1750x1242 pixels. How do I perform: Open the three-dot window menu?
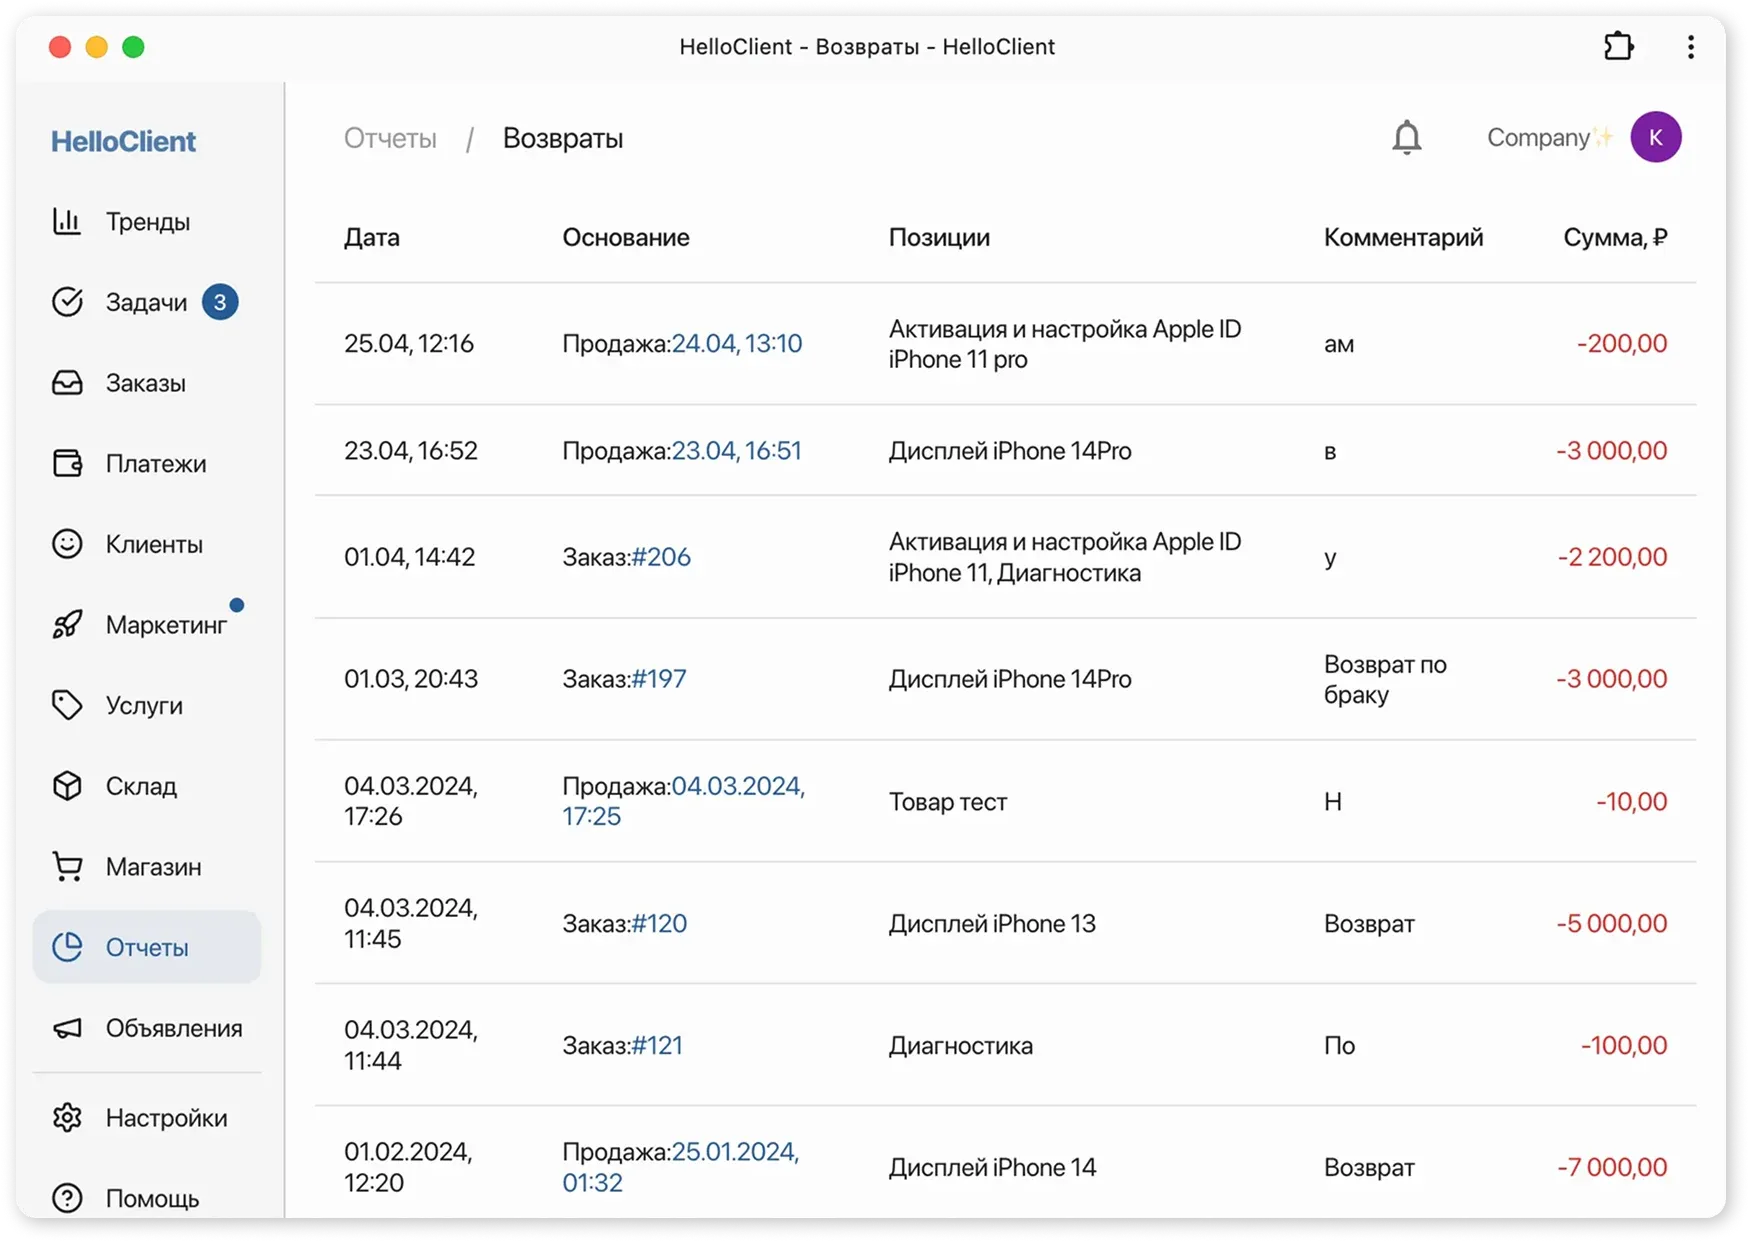click(x=1690, y=47)
